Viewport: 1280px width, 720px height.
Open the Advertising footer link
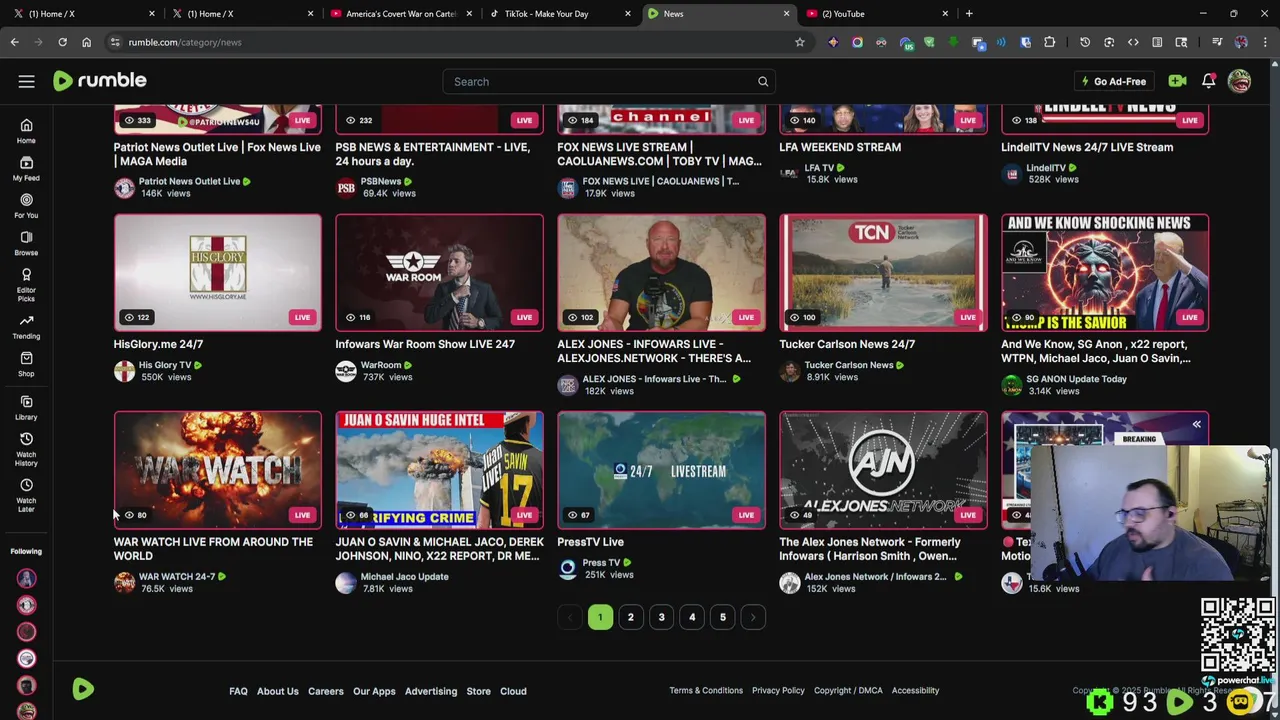click(x=431, y=691)
